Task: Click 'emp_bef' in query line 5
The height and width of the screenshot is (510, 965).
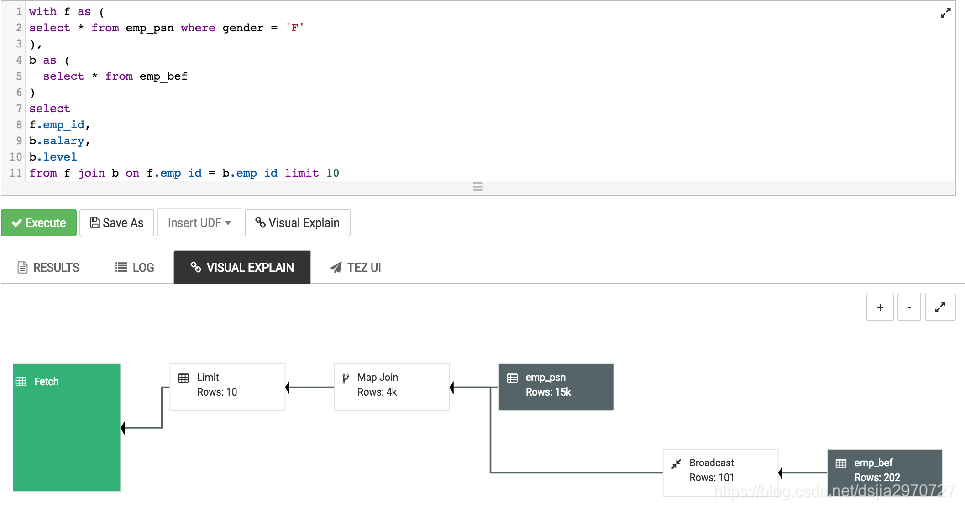Action: (x=163, y=76)
